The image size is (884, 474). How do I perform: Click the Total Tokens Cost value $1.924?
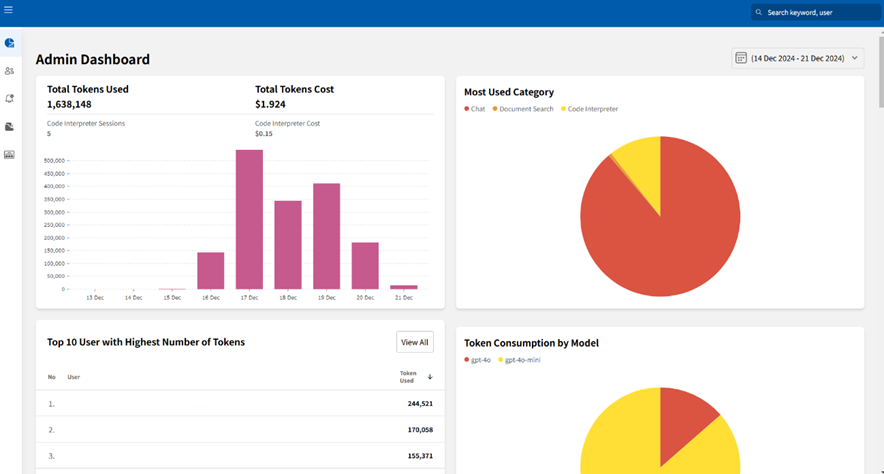[270, 104]
